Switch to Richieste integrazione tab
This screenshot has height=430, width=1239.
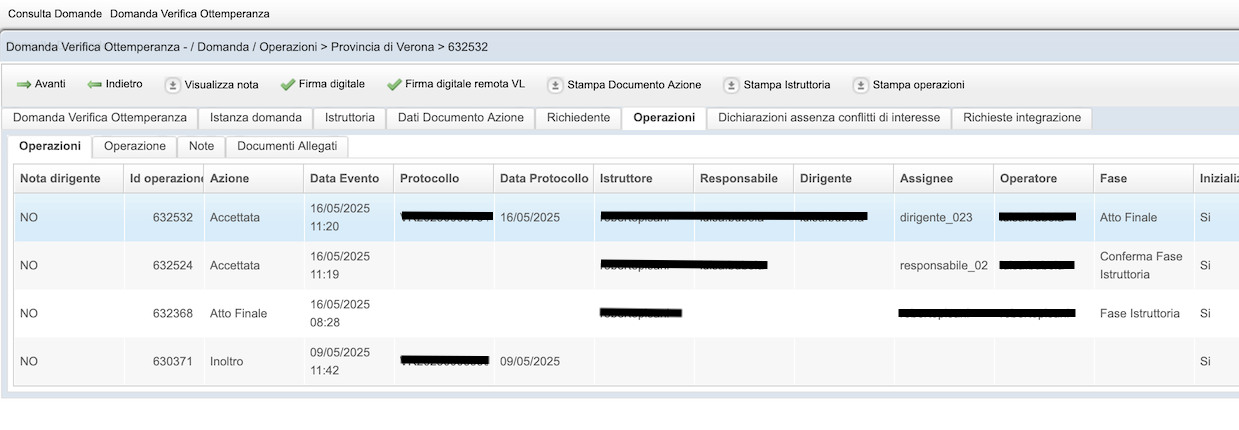click(1021, 118)
